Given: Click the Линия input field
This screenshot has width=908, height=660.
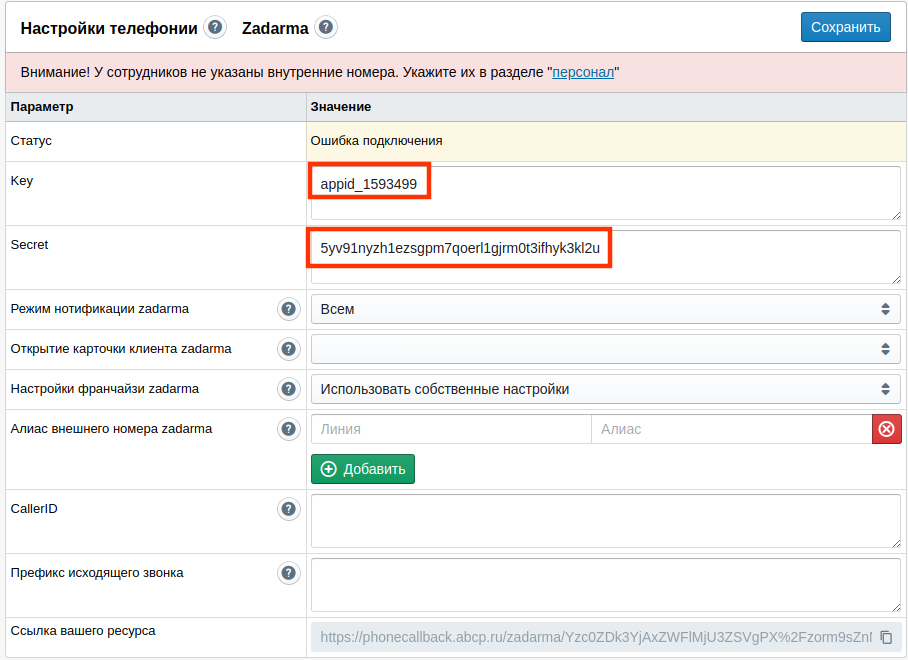Looking at the screenshot, I should (451, 429).
